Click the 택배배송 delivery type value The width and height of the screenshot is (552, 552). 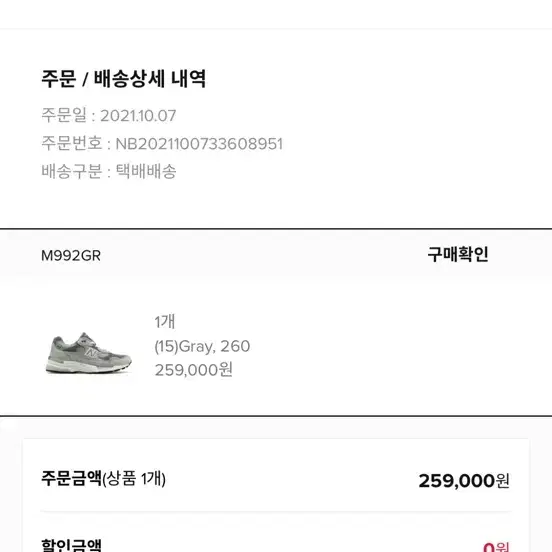tap(146, 171)
